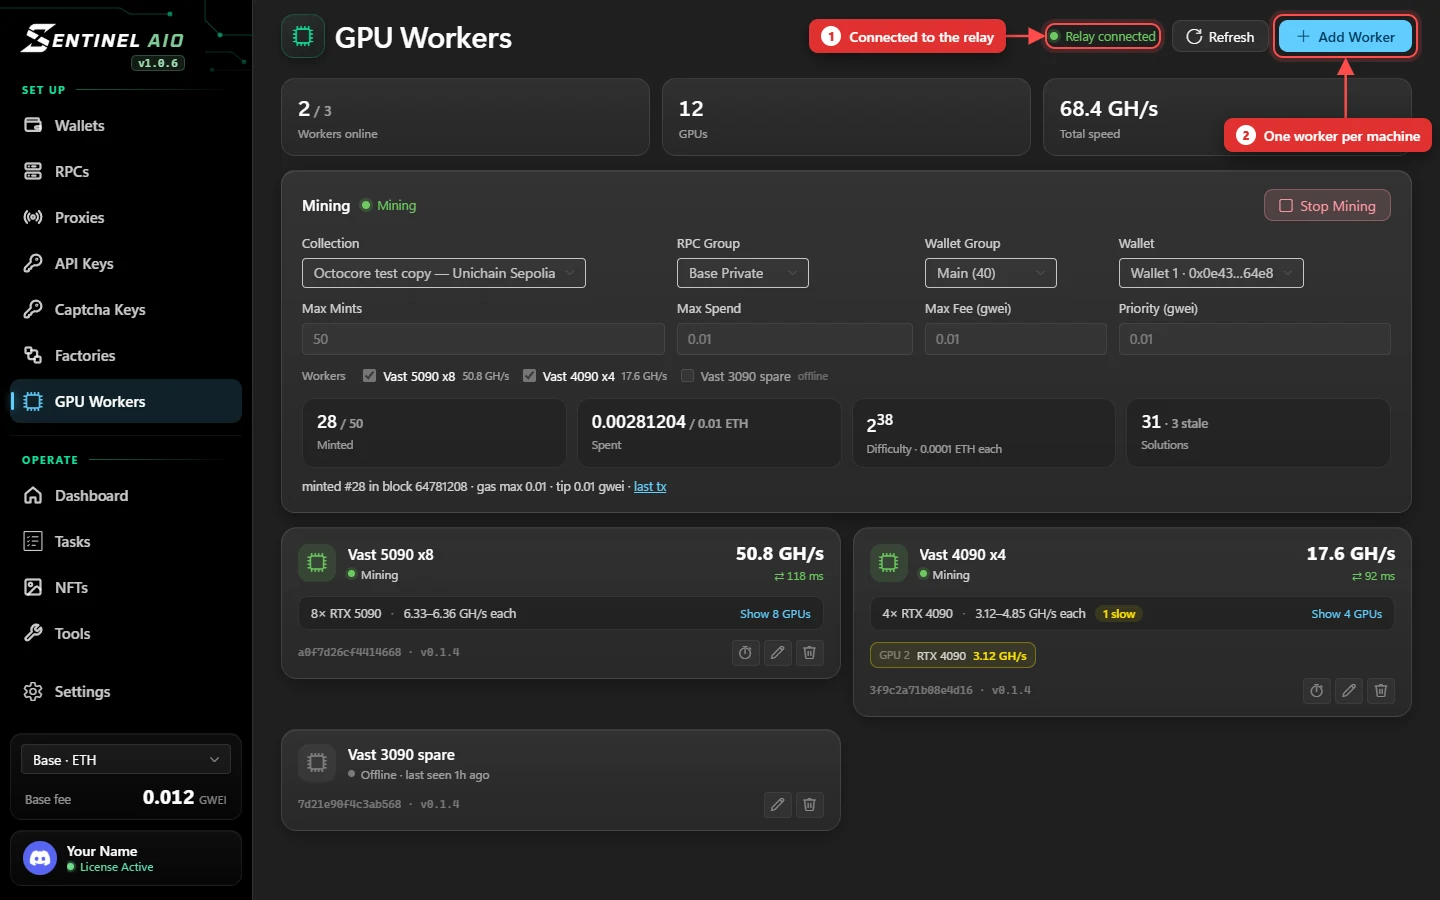Edit the Vast 3090 spare worker with pencil icon
The height and width of the screenshot is (900, 1440).
[x=777, y=805]
